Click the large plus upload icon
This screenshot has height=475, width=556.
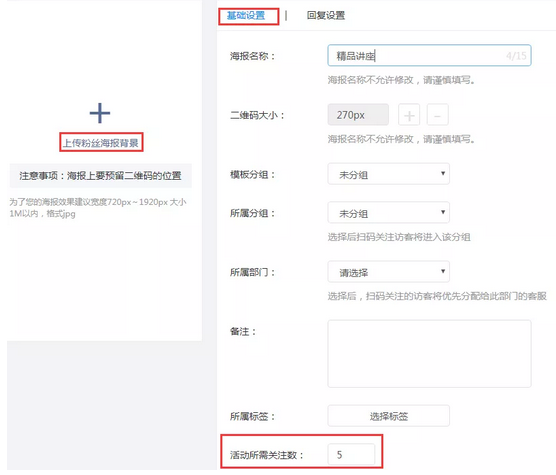(100, 113)
